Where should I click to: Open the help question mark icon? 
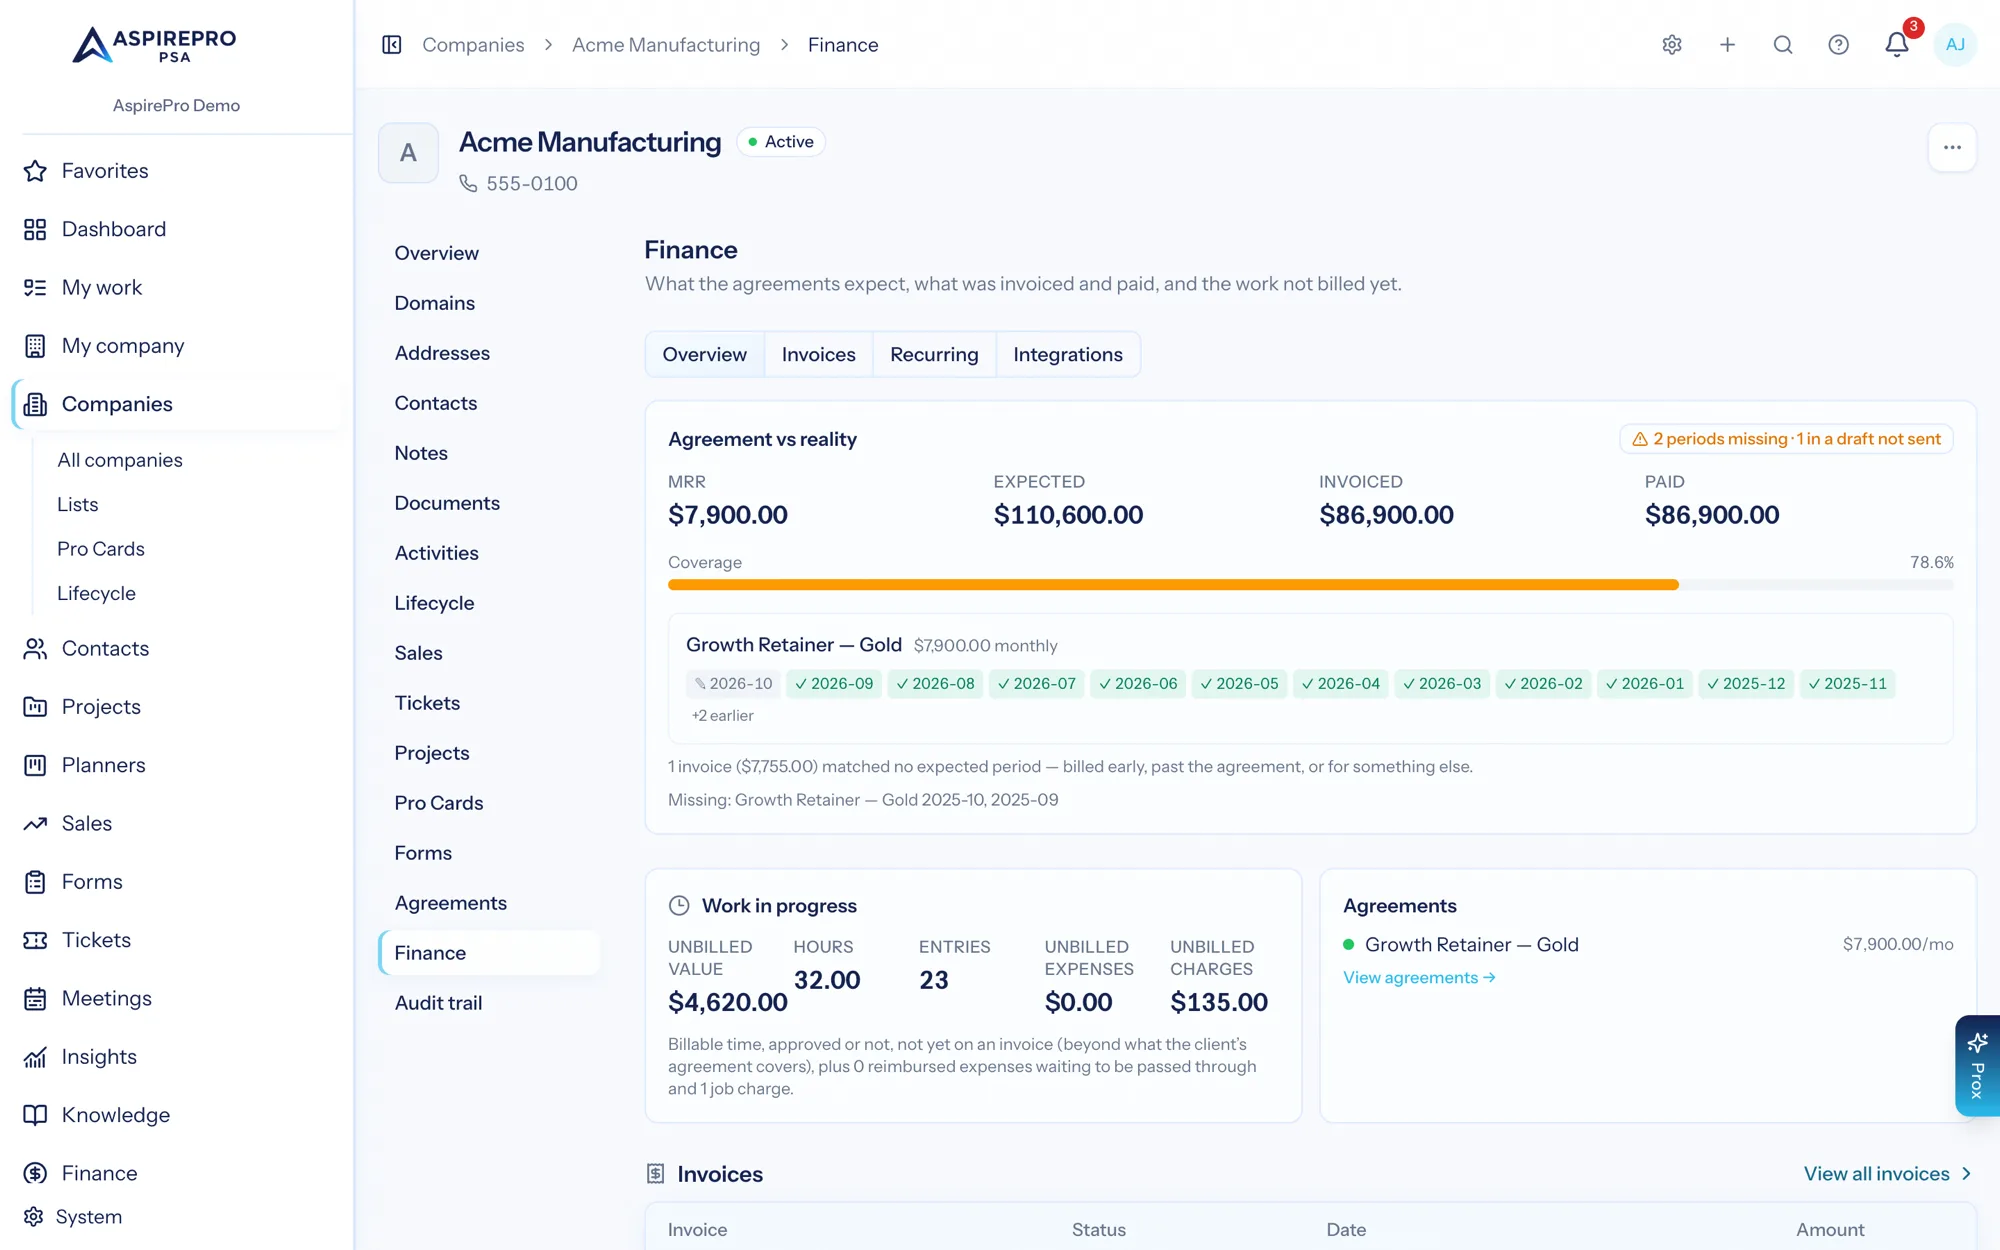[1838, 45]
